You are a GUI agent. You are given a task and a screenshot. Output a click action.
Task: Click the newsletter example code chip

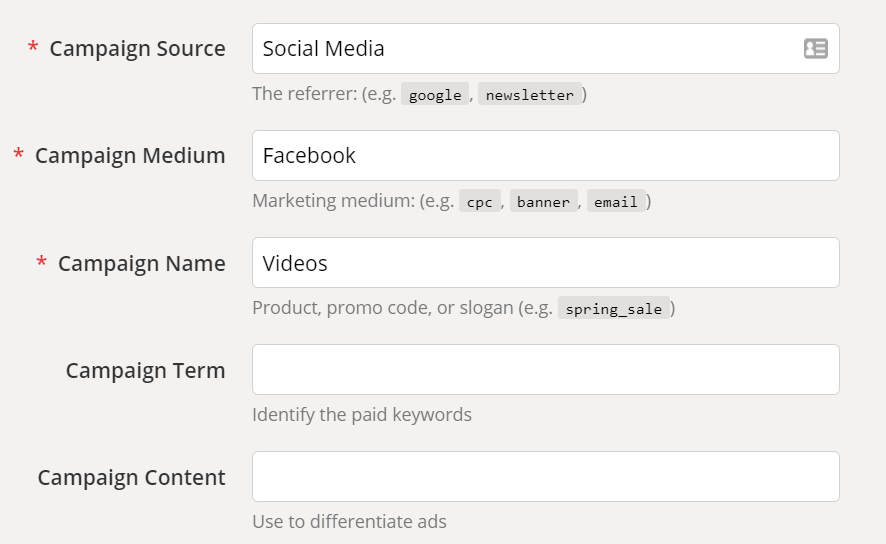point(530,95)
